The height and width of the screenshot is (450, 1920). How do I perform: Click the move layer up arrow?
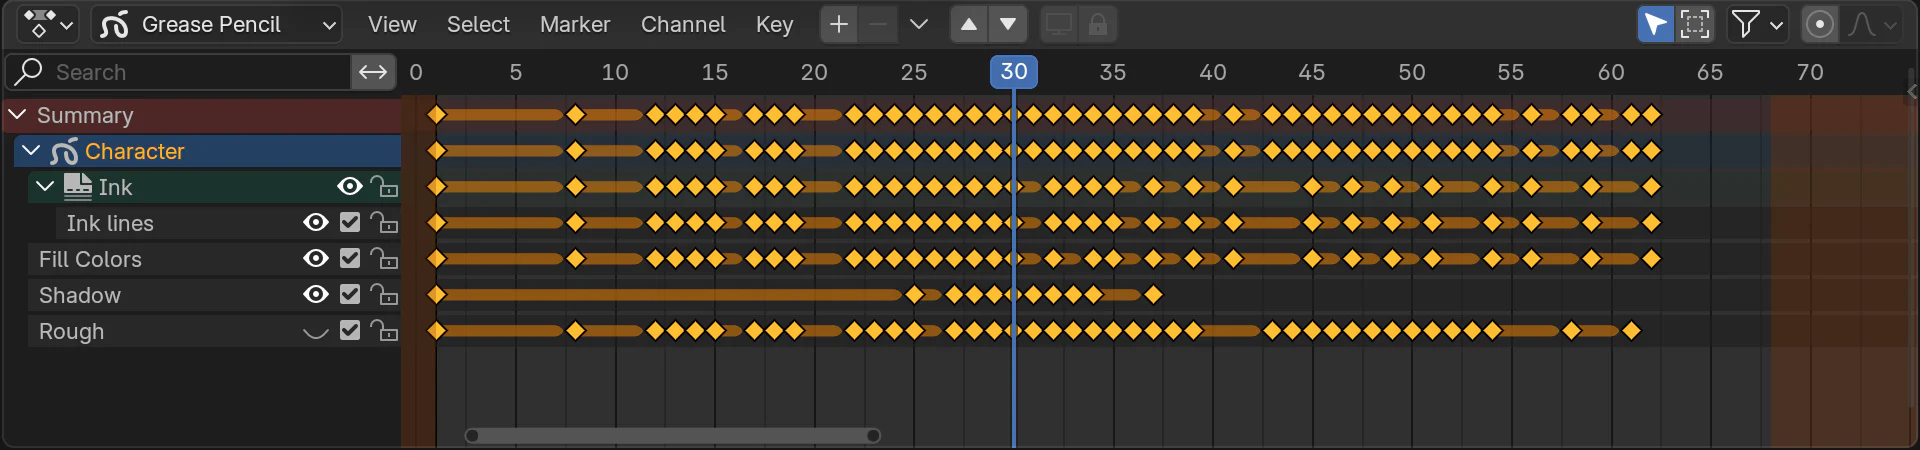969,24
